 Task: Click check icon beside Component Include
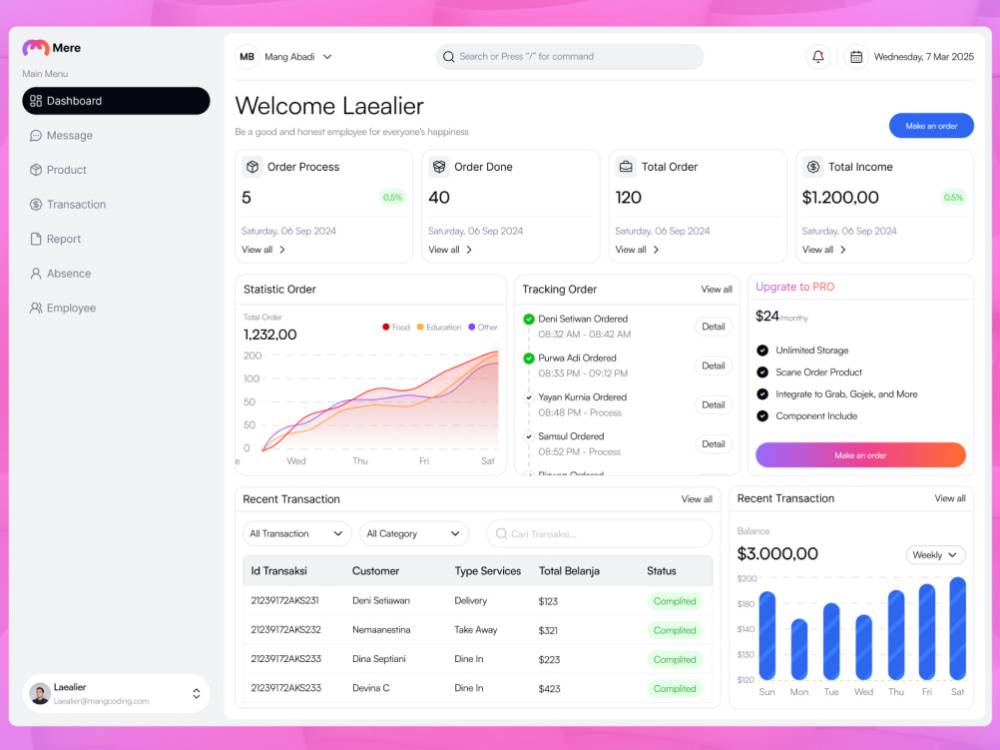(762, 416)
